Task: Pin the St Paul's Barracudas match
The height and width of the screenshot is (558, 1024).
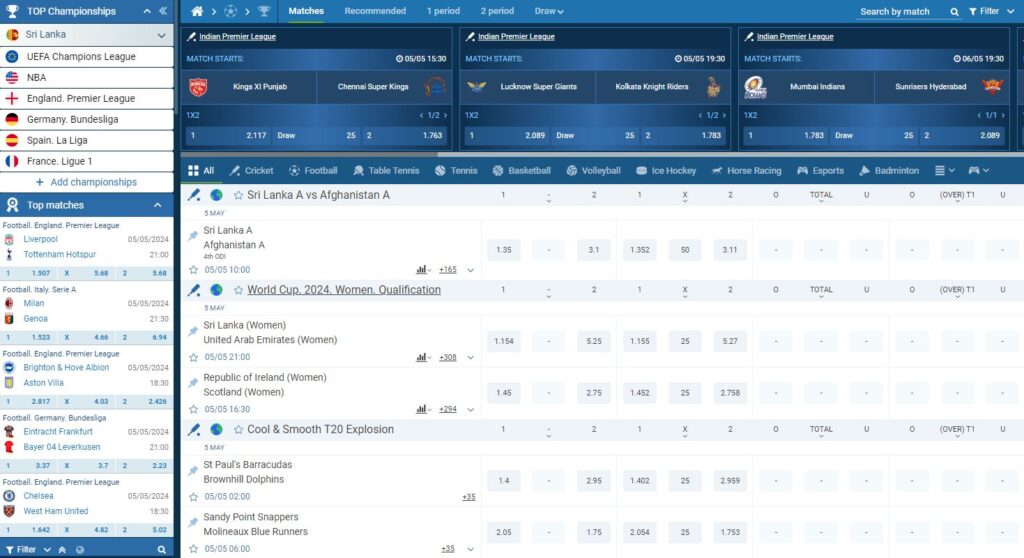Action: pos(193,470)
